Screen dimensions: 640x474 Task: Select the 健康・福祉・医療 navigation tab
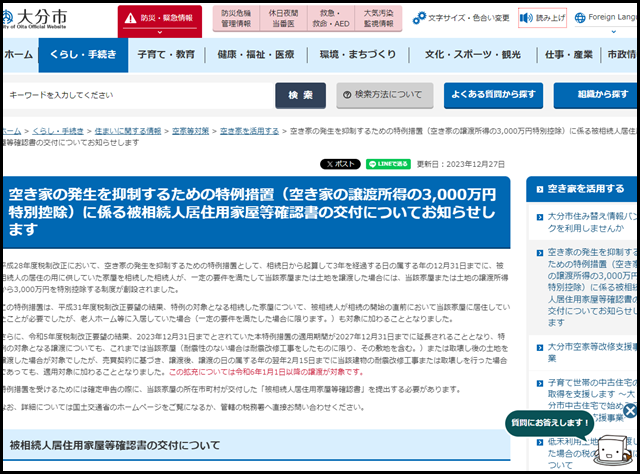[256, 54]
